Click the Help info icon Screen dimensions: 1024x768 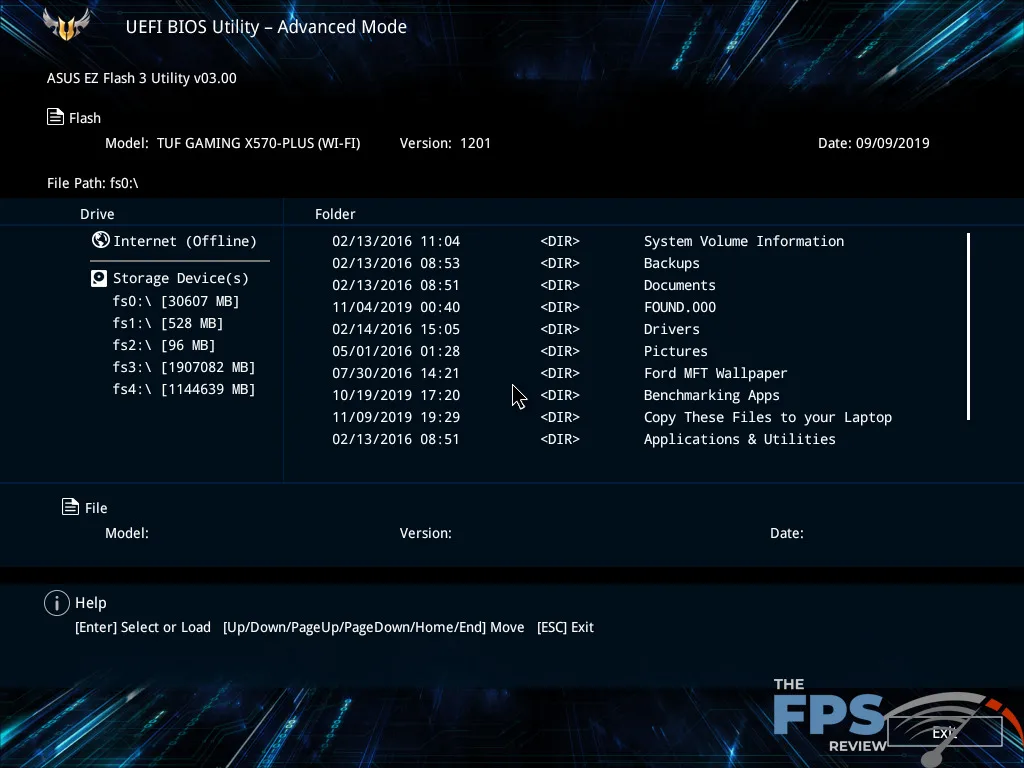tap(57, 603)
